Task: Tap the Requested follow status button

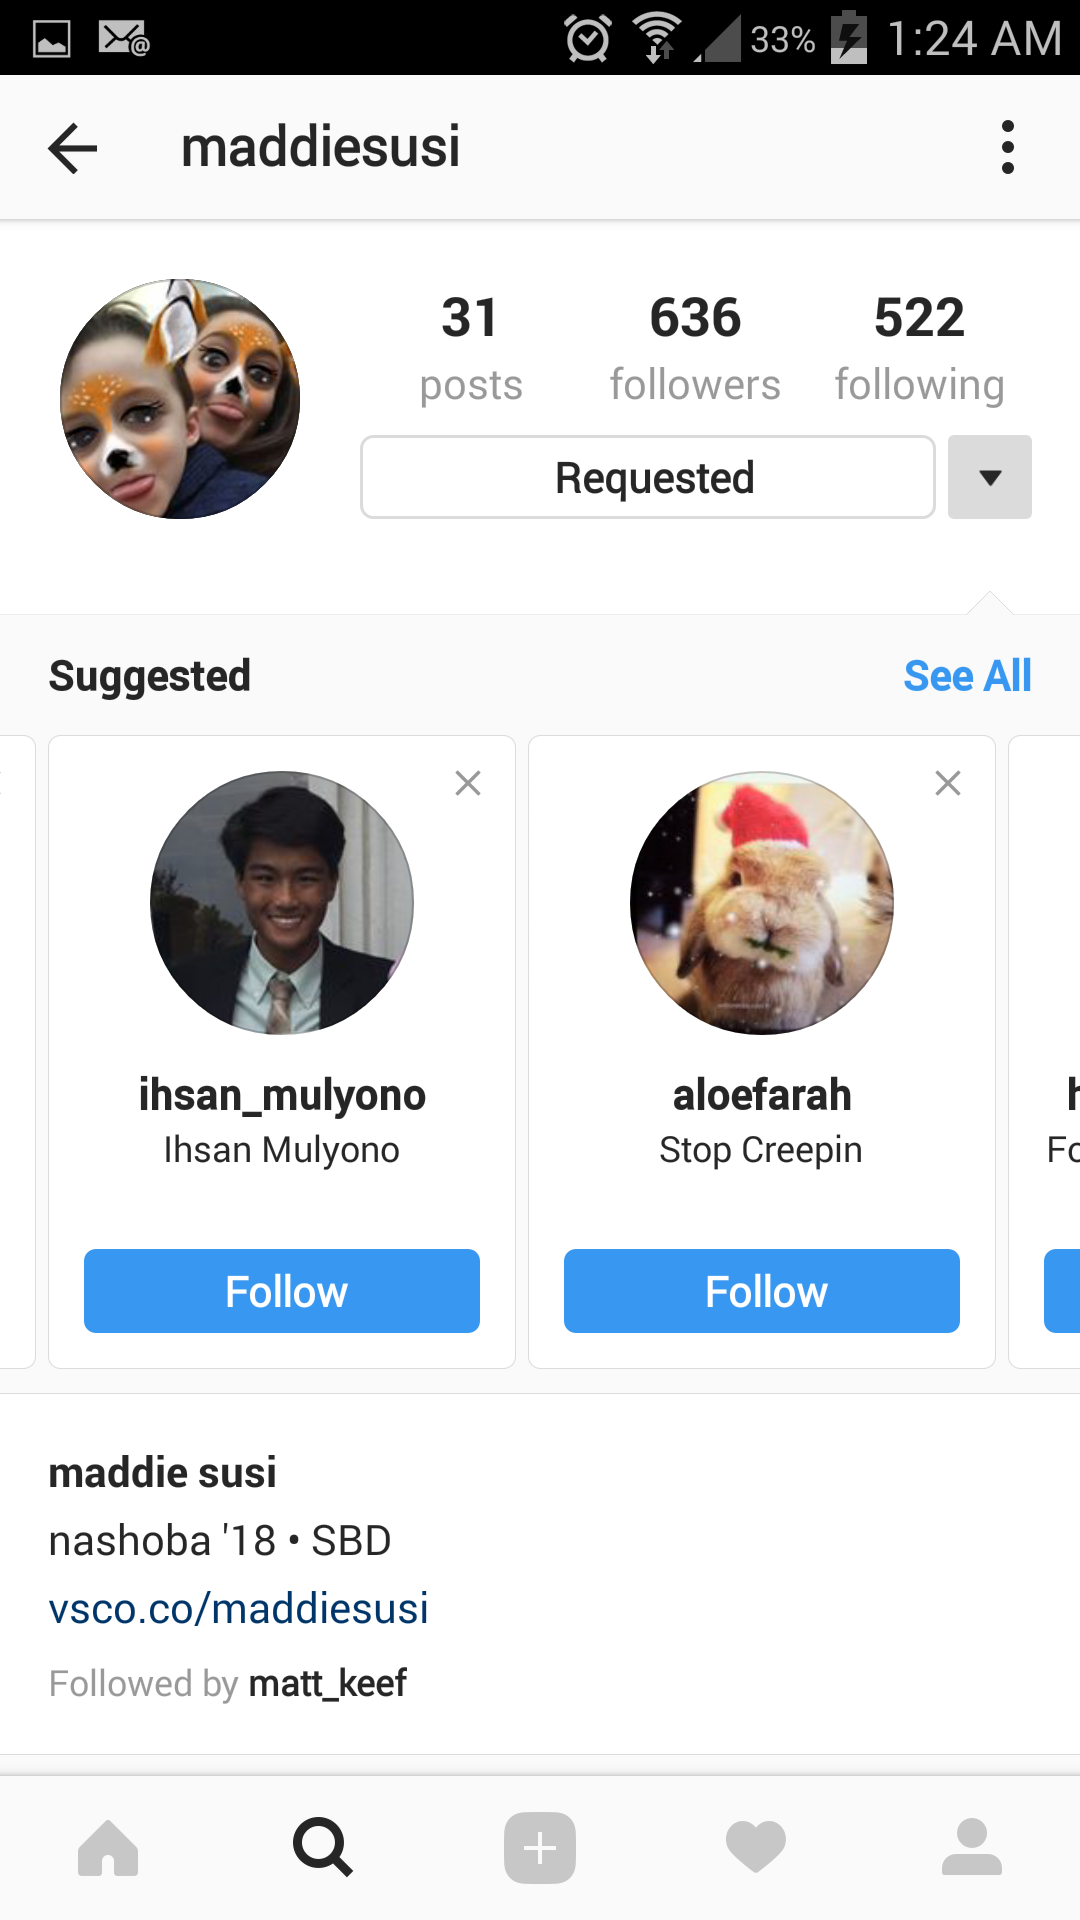Action: click(648, 477)
